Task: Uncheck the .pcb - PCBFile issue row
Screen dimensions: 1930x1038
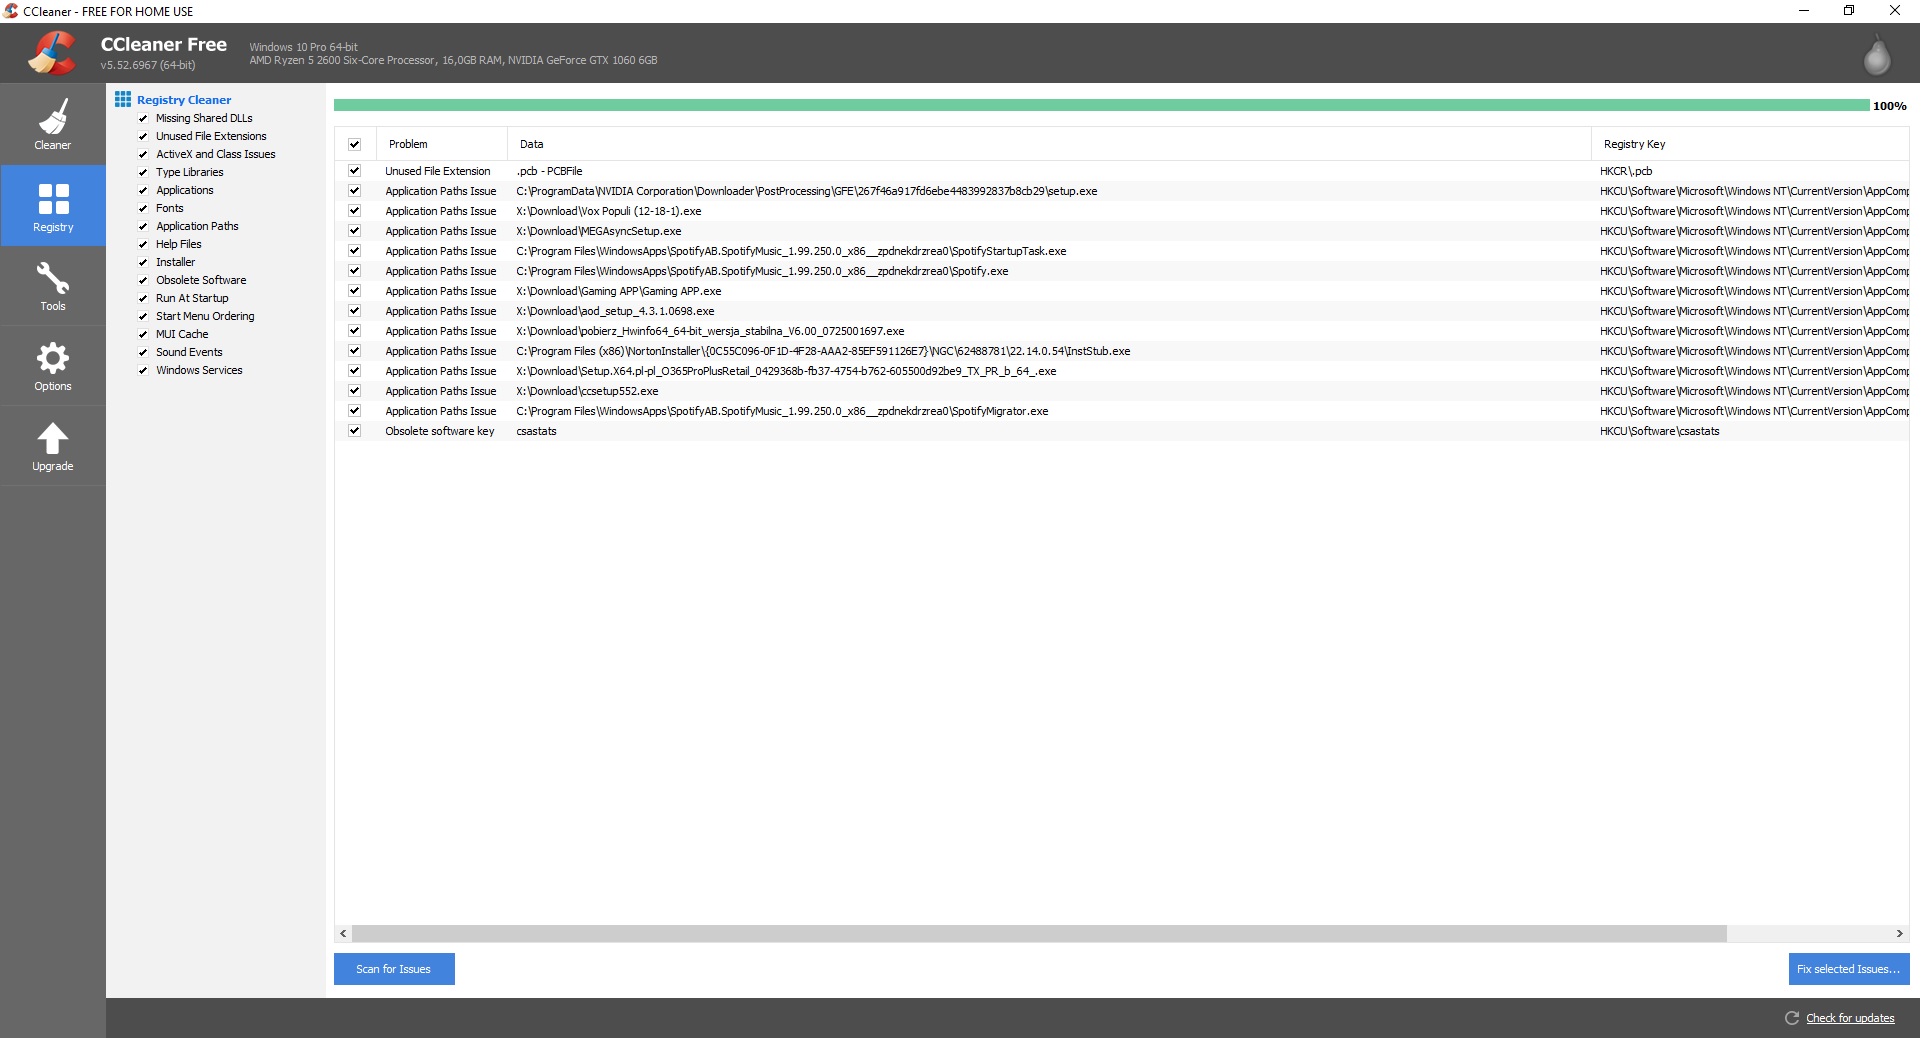Action: 354,171
